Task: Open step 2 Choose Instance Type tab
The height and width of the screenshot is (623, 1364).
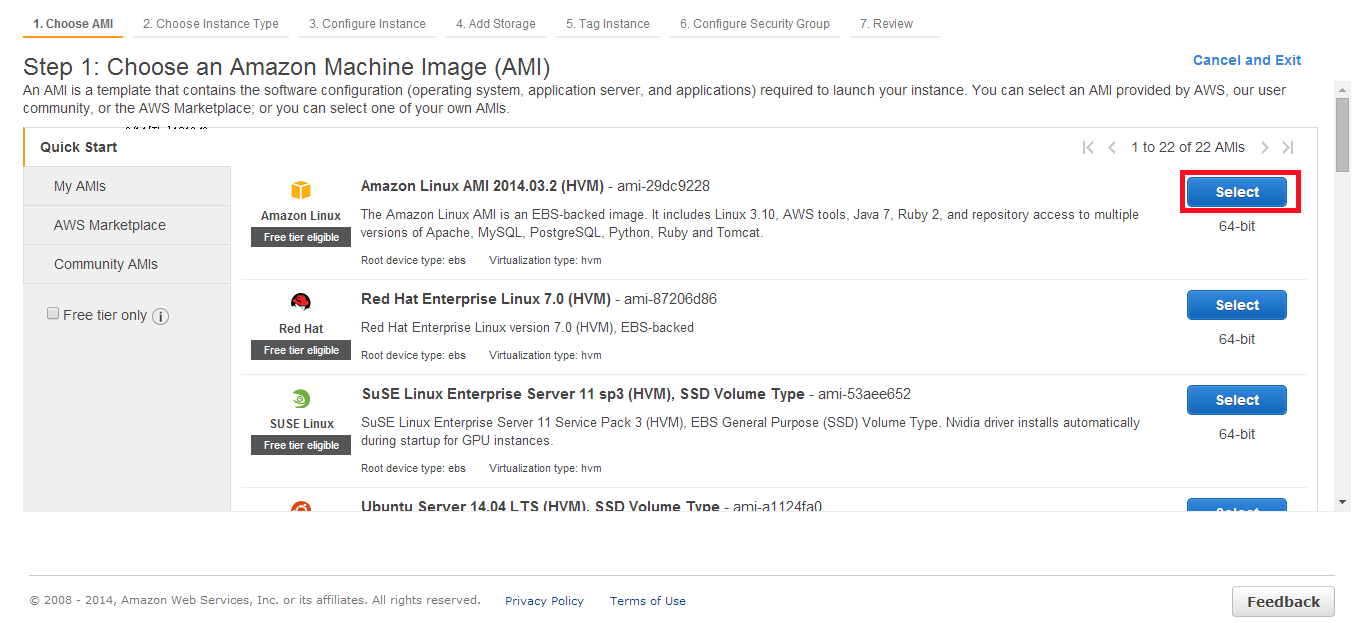Action: (x=211, y=24)
